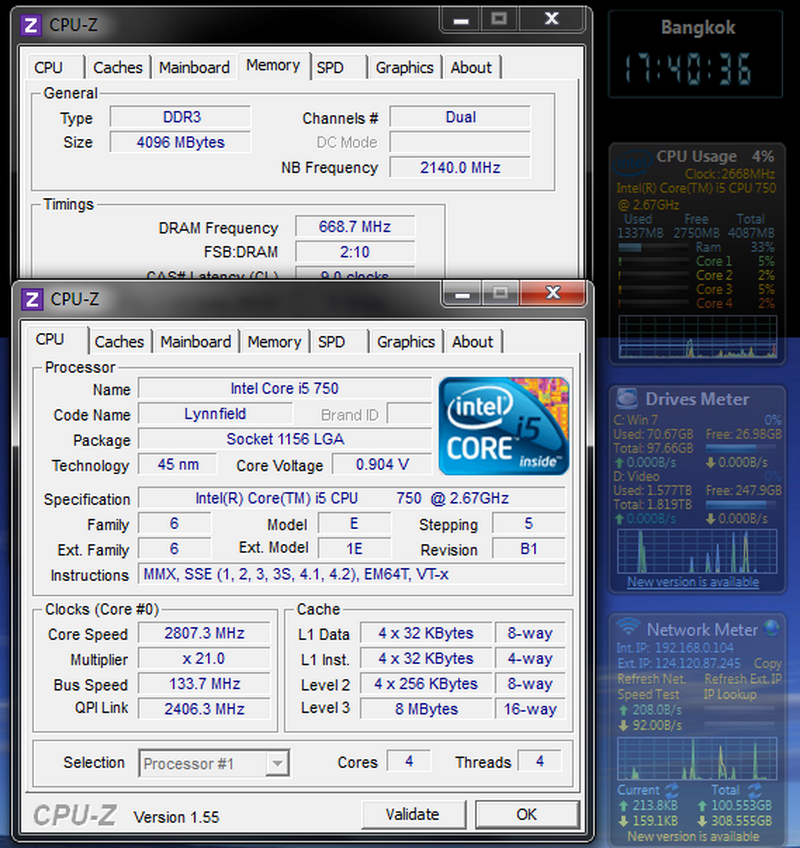The image size is (800, 848).
Task: Click the Network Meter traffic graph
Action: tap(697, 758)
